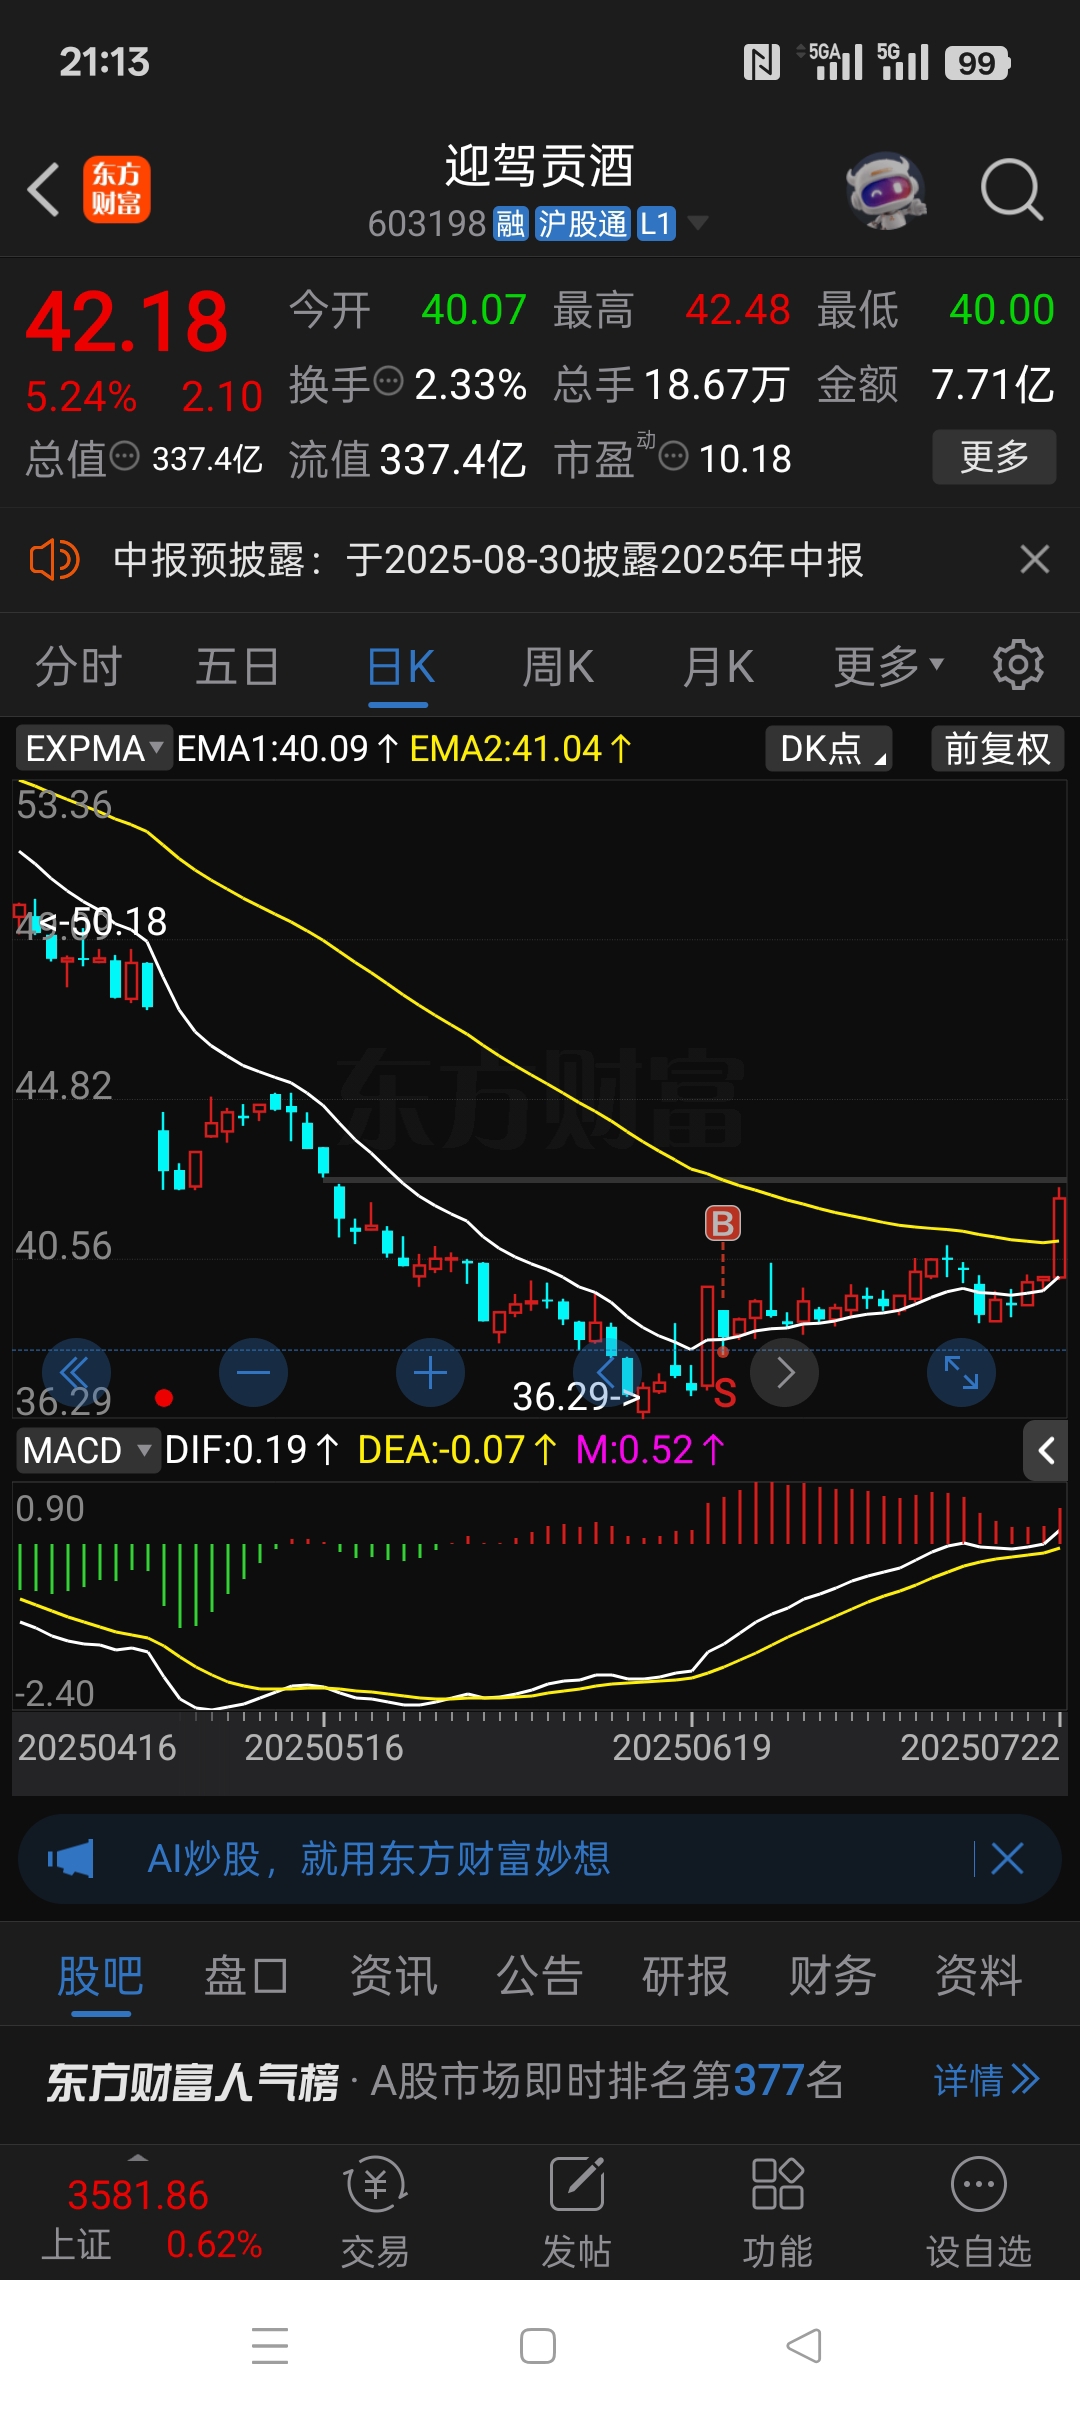Tap the S sell signal marker
The height and width of the screenshot is (2412, 1080).
coord(725,1394)
